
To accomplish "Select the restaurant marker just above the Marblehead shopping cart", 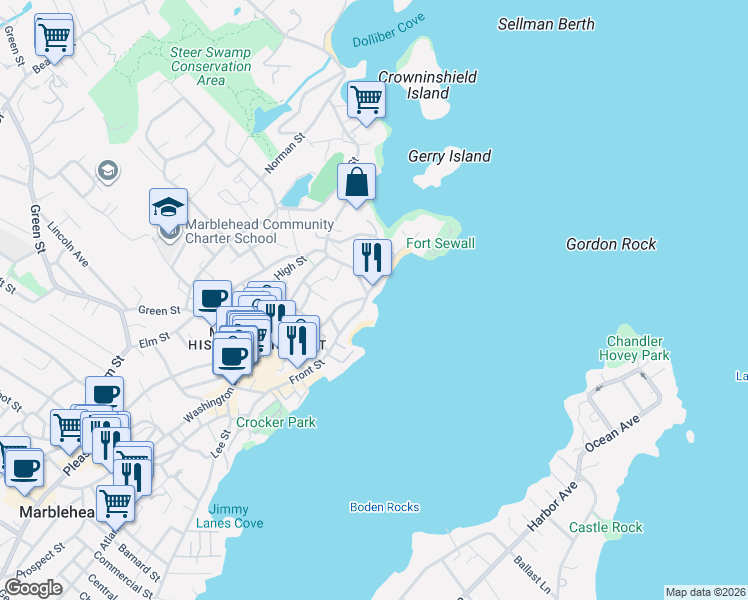I will coord(133,477).
